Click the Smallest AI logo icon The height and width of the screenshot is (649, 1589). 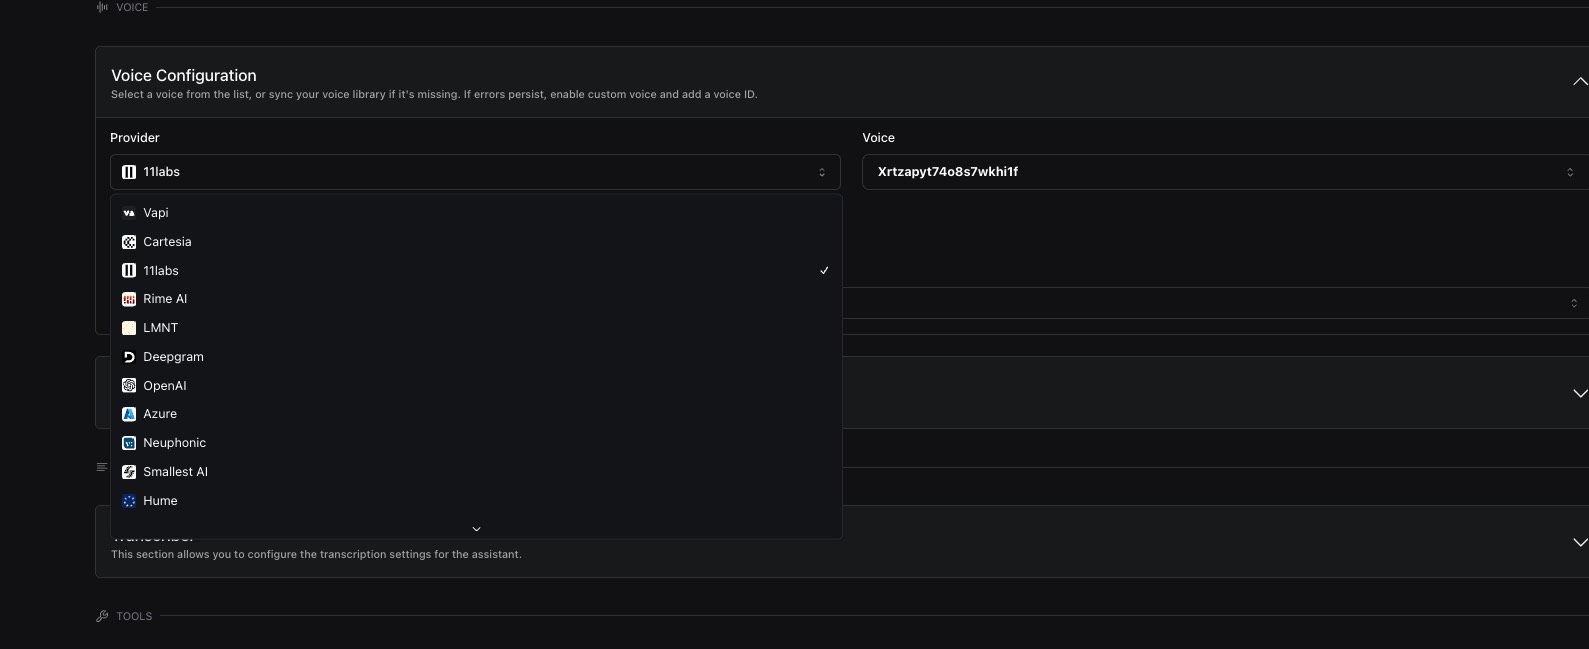click(x=129, y=472)
